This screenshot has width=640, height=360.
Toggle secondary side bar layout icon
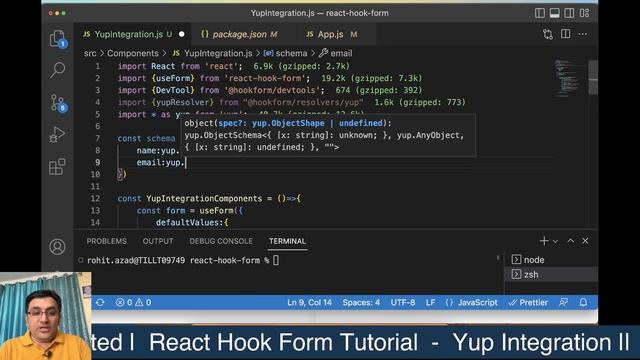point(569,13)
